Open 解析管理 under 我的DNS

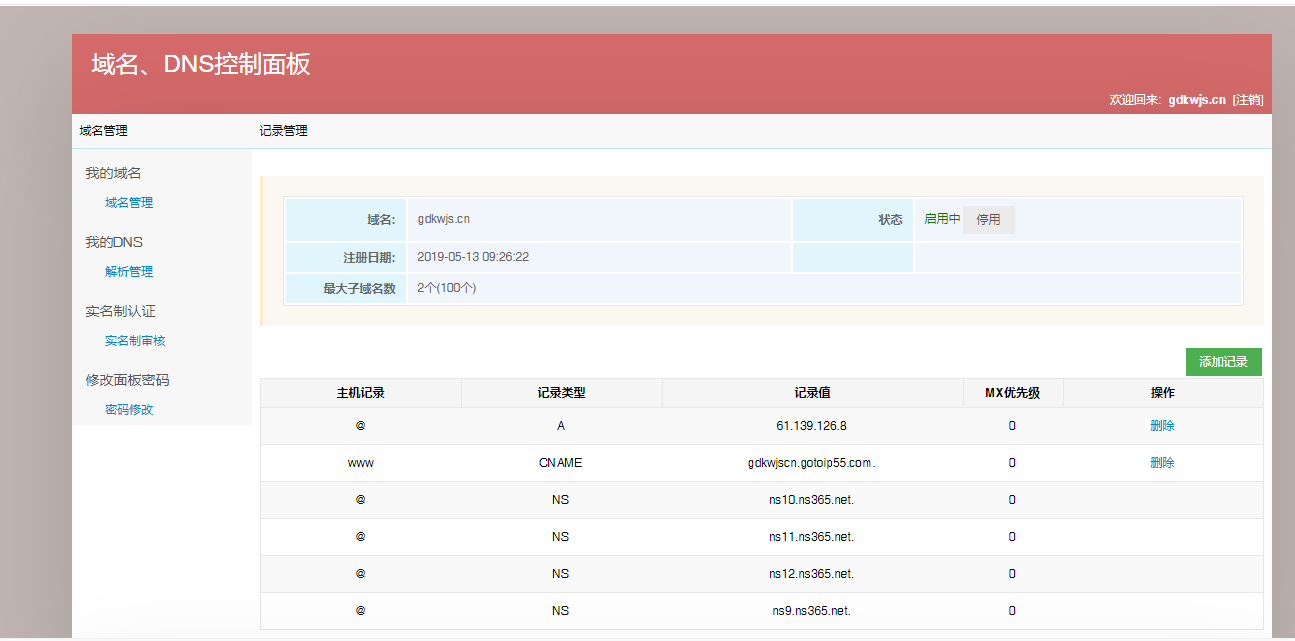pos(129,272)
